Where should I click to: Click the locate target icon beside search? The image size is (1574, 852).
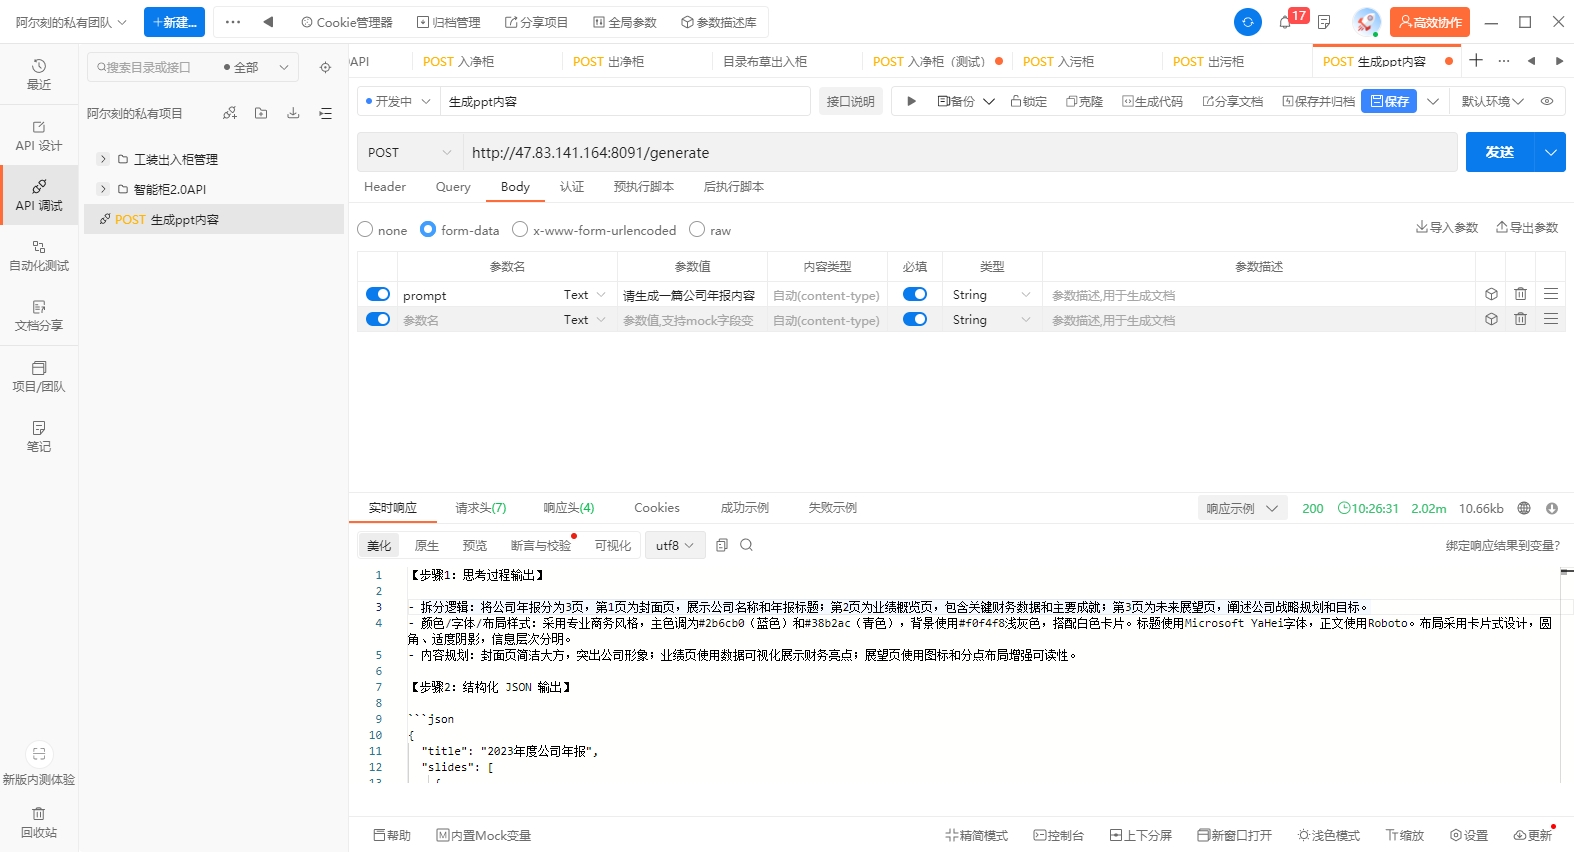pos(325,67)
